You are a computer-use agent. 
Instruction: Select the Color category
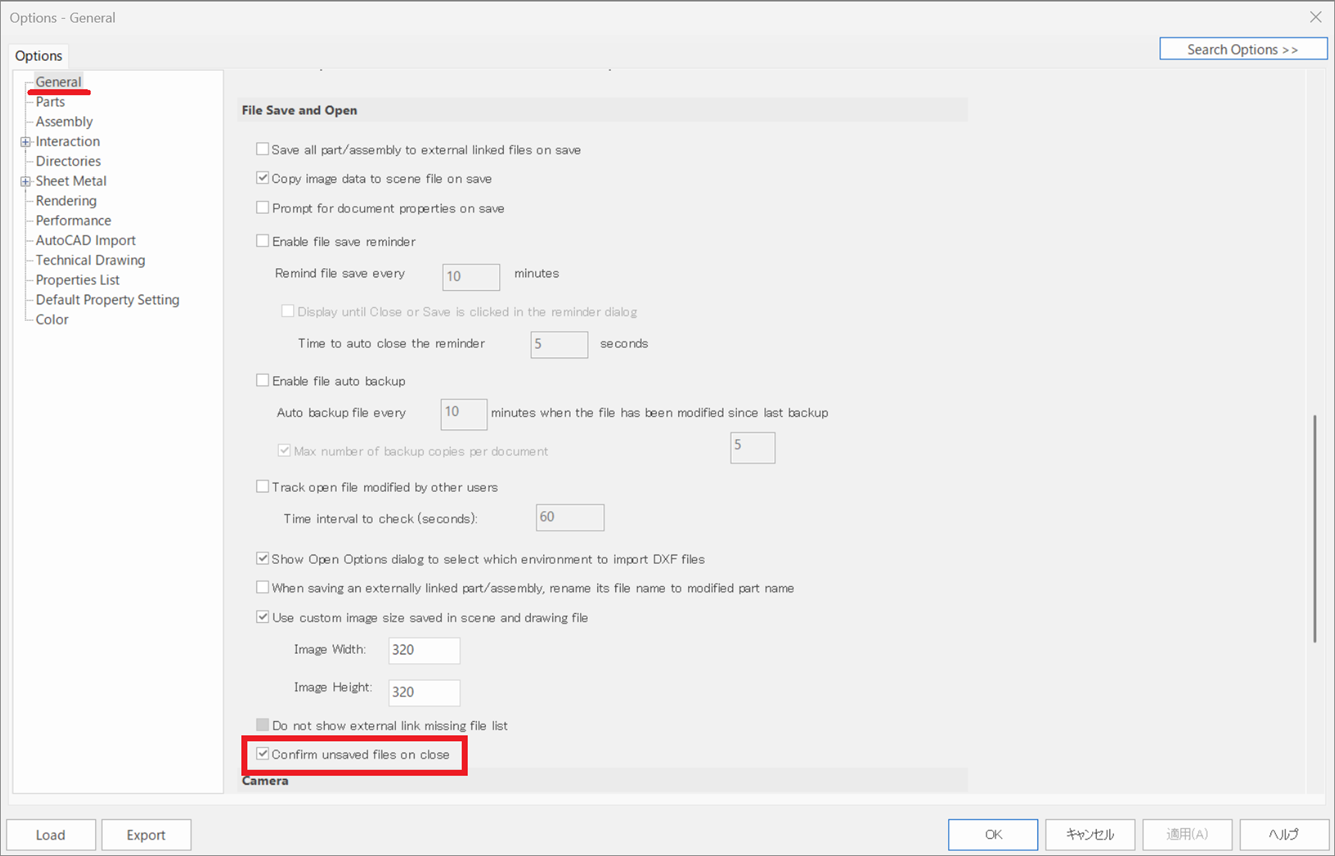click(52, 320)
